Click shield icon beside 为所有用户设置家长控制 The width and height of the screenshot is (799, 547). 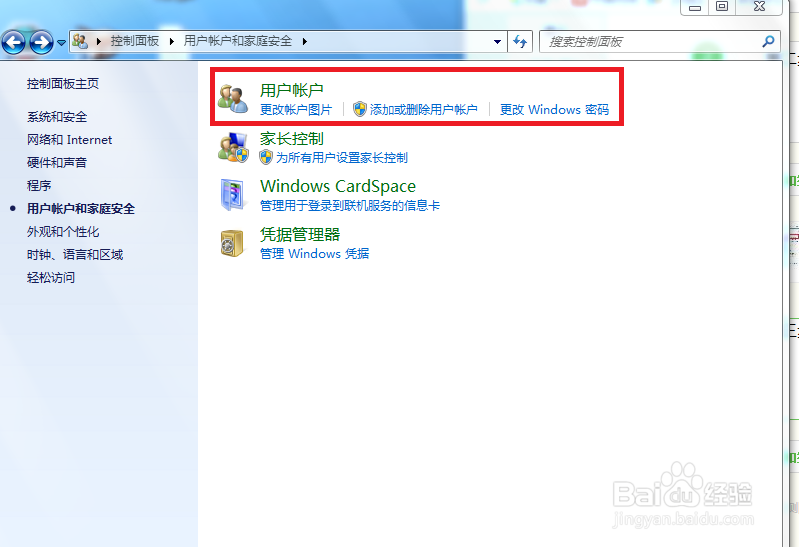266,158
